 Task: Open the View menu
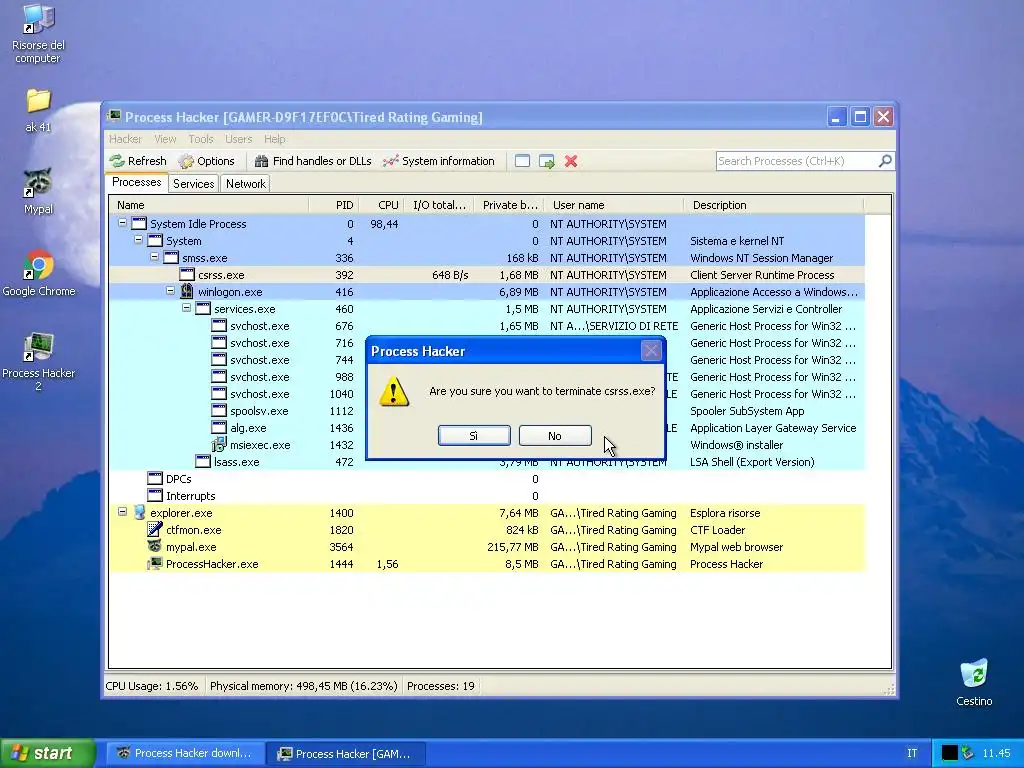coord(165,139)
